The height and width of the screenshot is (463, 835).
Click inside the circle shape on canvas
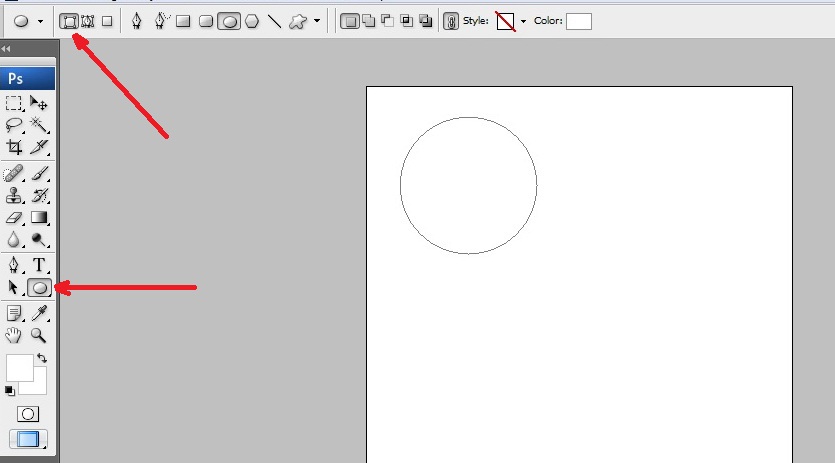click(x=469, y=185)
